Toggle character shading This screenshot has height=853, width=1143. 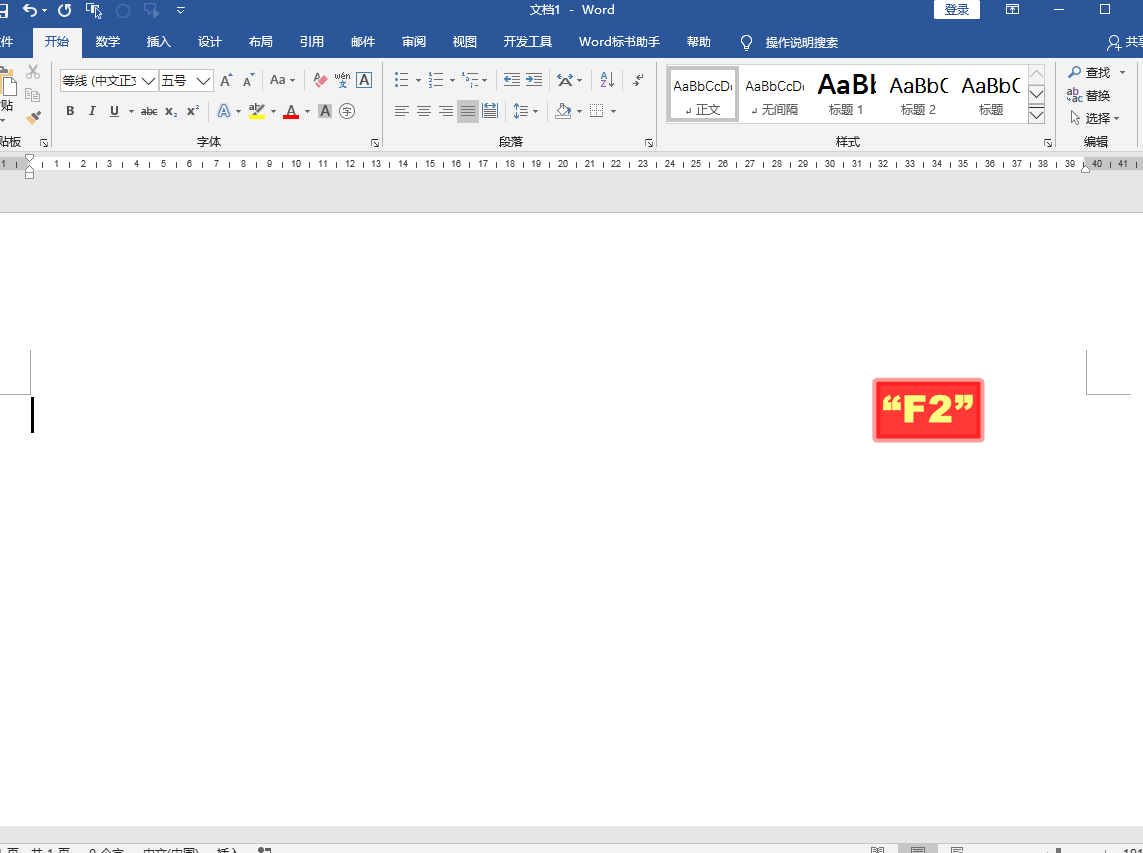(x=325, y=111)
